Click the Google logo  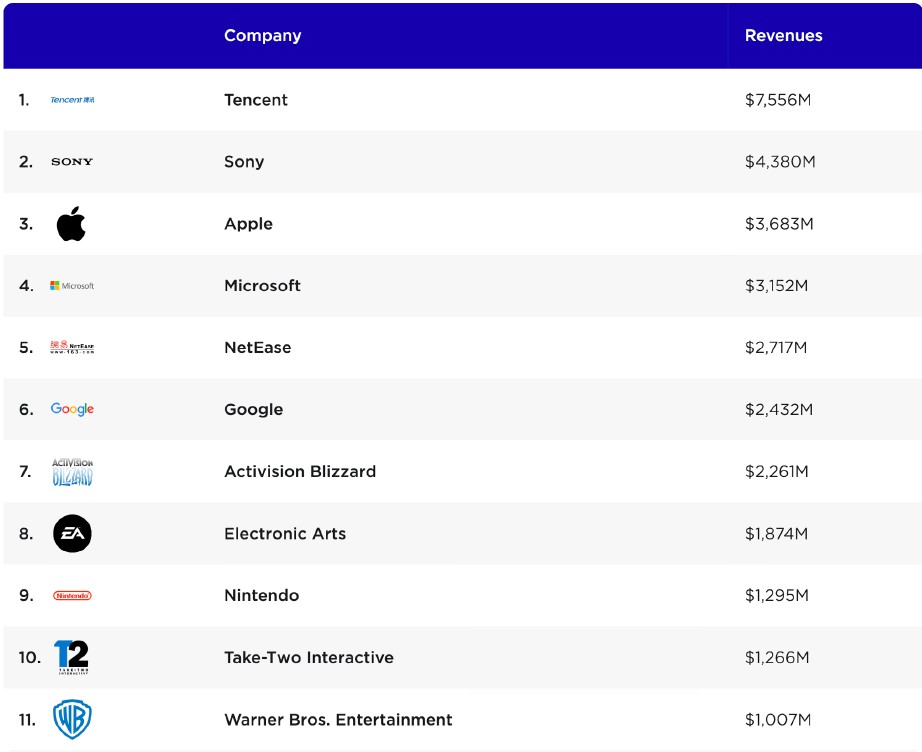click(x=72, y=409)
